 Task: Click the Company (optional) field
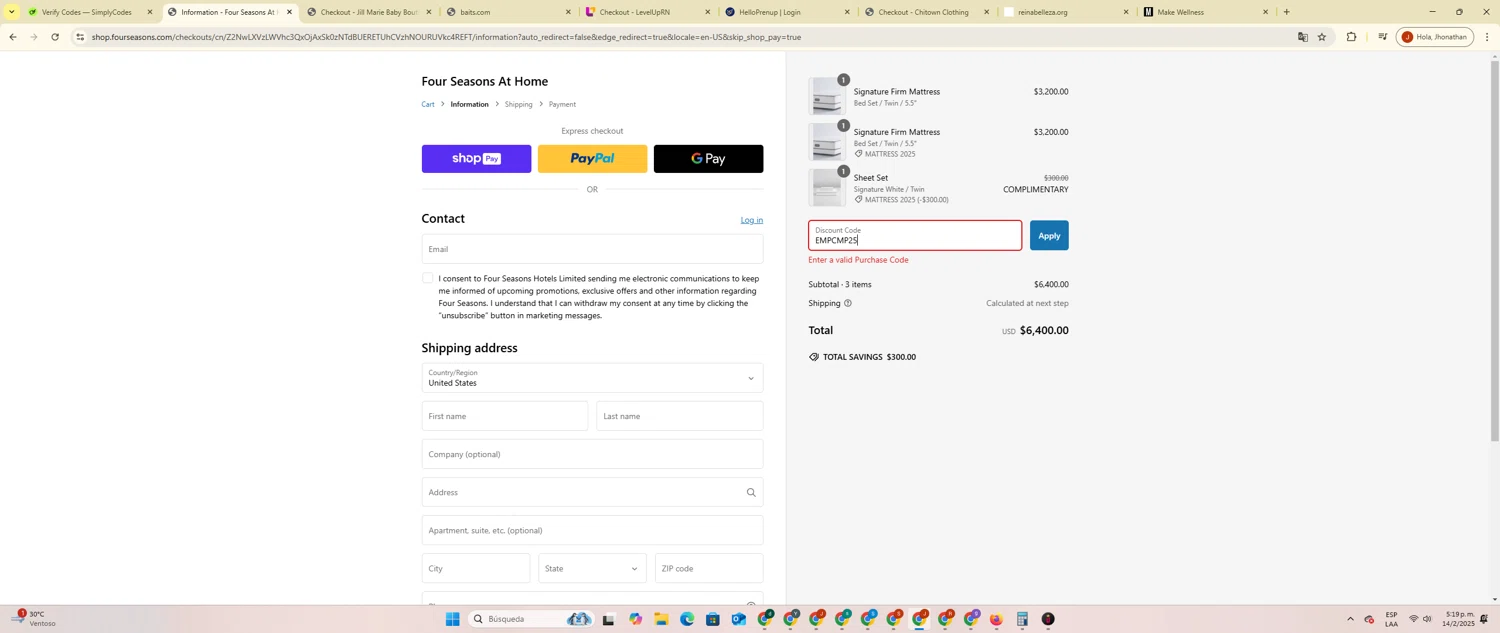point(592,454)
